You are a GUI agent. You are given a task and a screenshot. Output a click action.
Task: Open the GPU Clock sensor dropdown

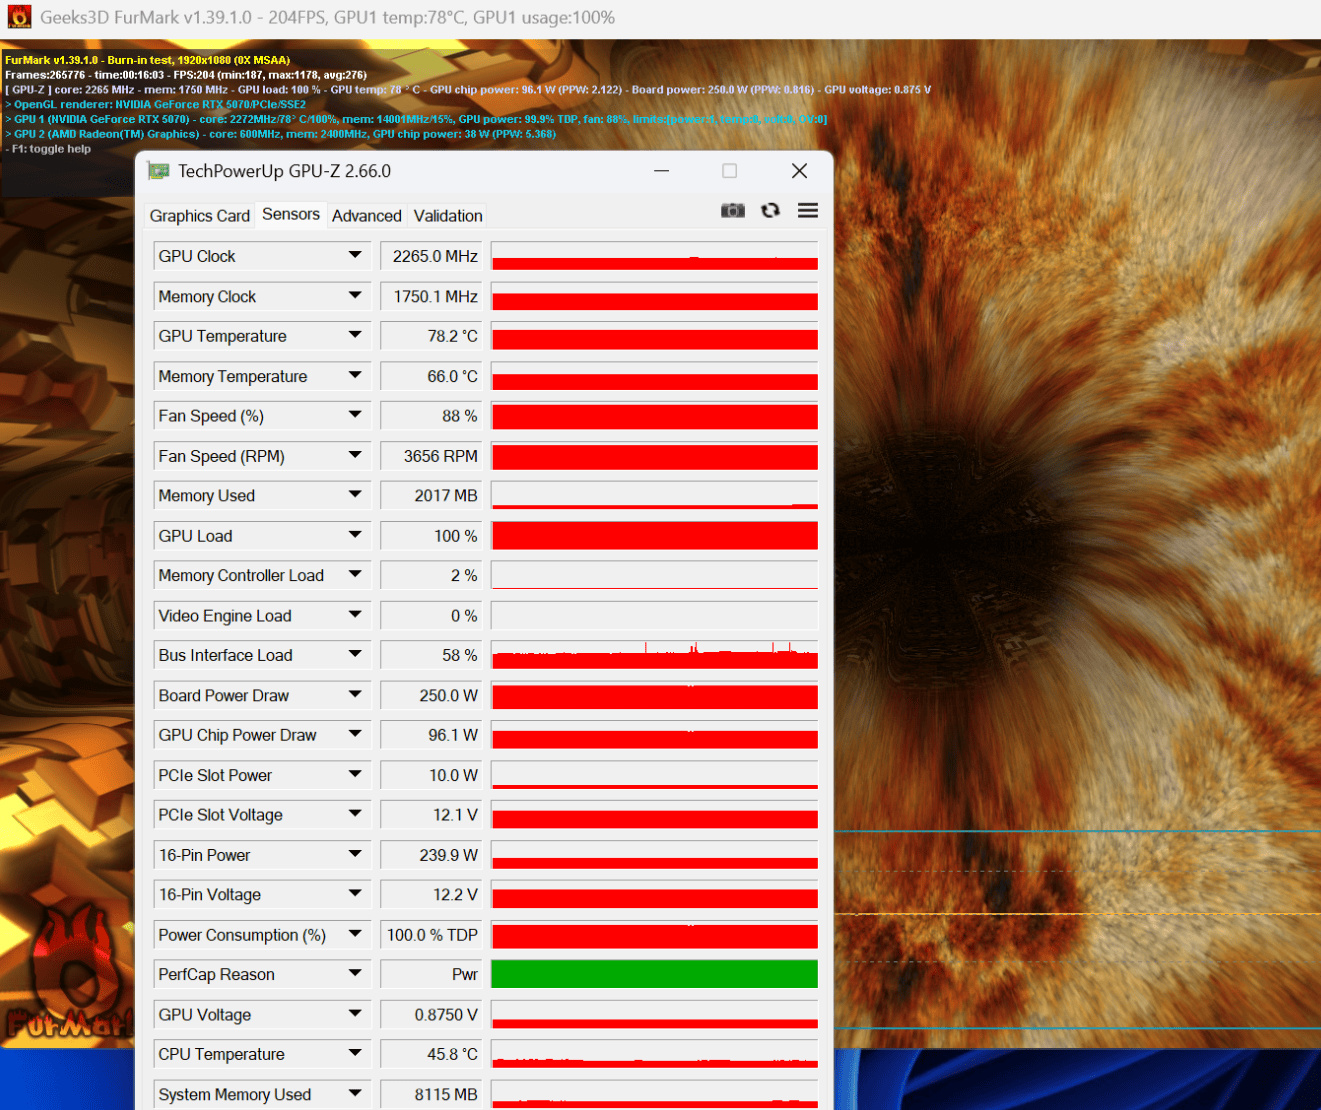tap(355, 256)
